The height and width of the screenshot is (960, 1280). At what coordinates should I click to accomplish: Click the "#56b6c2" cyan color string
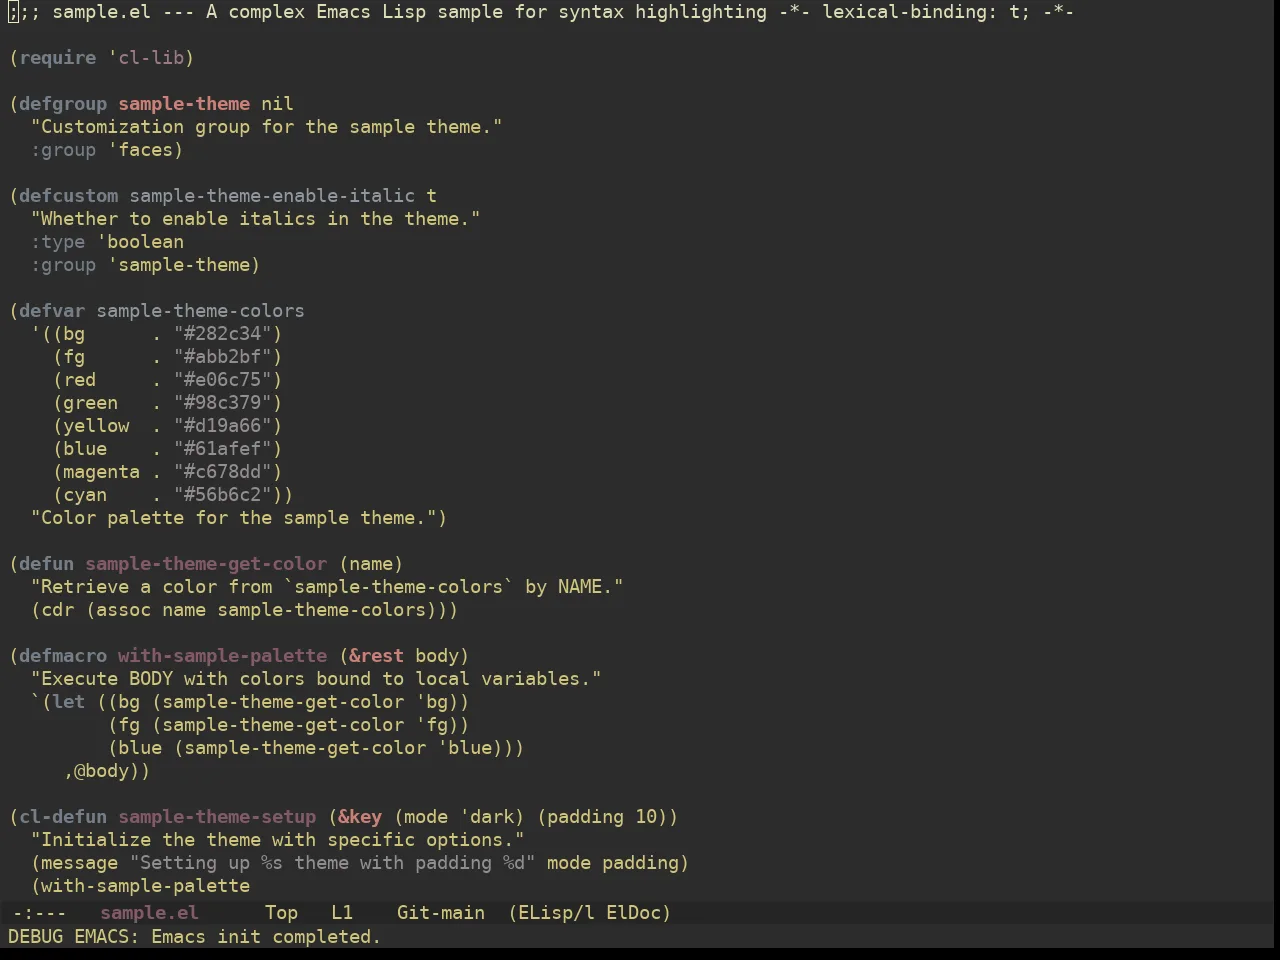pyautogui.click(x=223, y=495)
